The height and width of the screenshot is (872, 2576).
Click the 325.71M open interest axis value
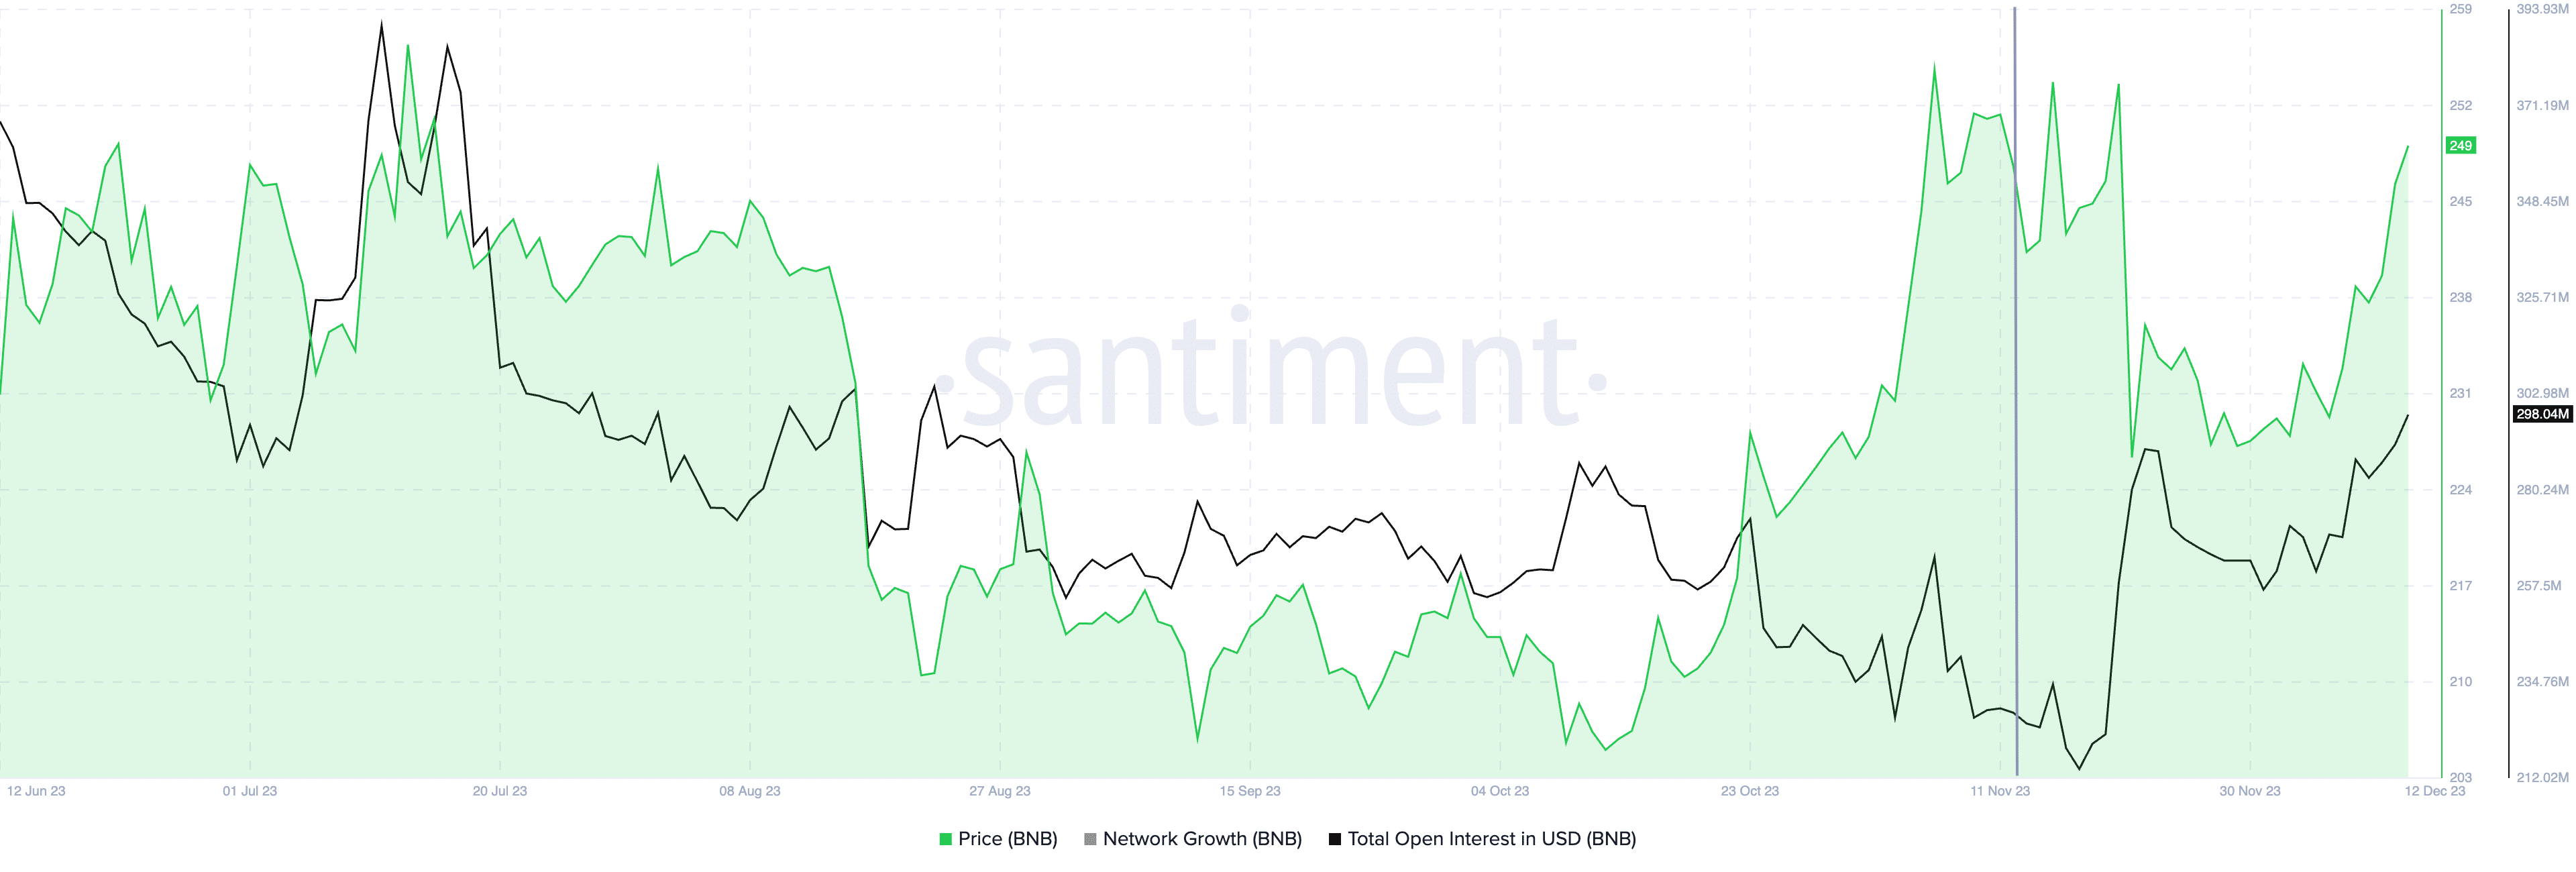(x=2542, y=297)
